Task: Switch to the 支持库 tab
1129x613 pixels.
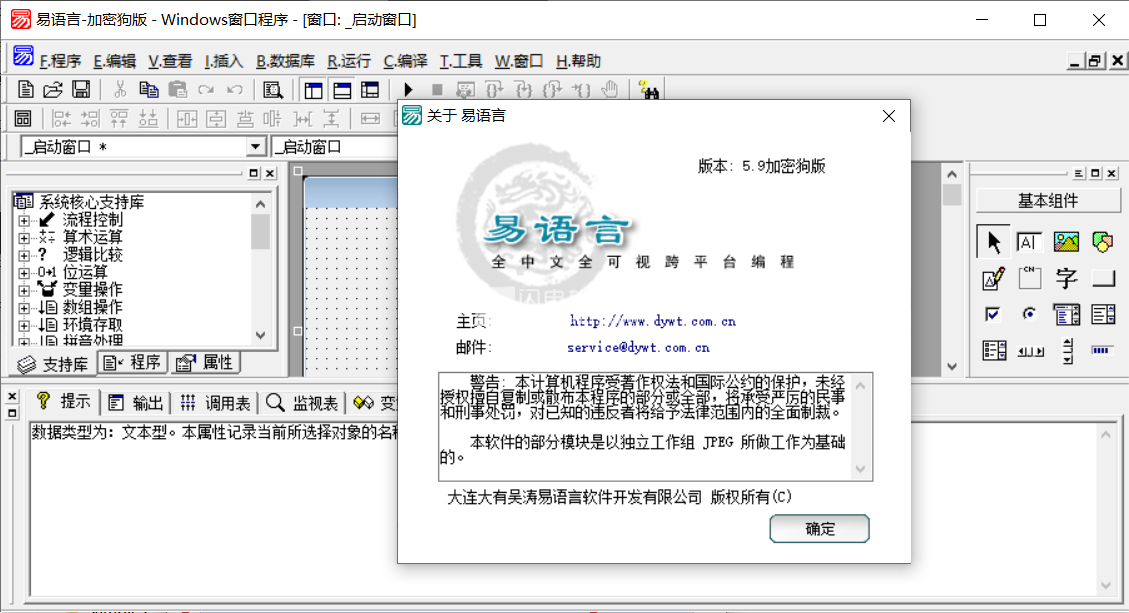Action: click(53, 364)
